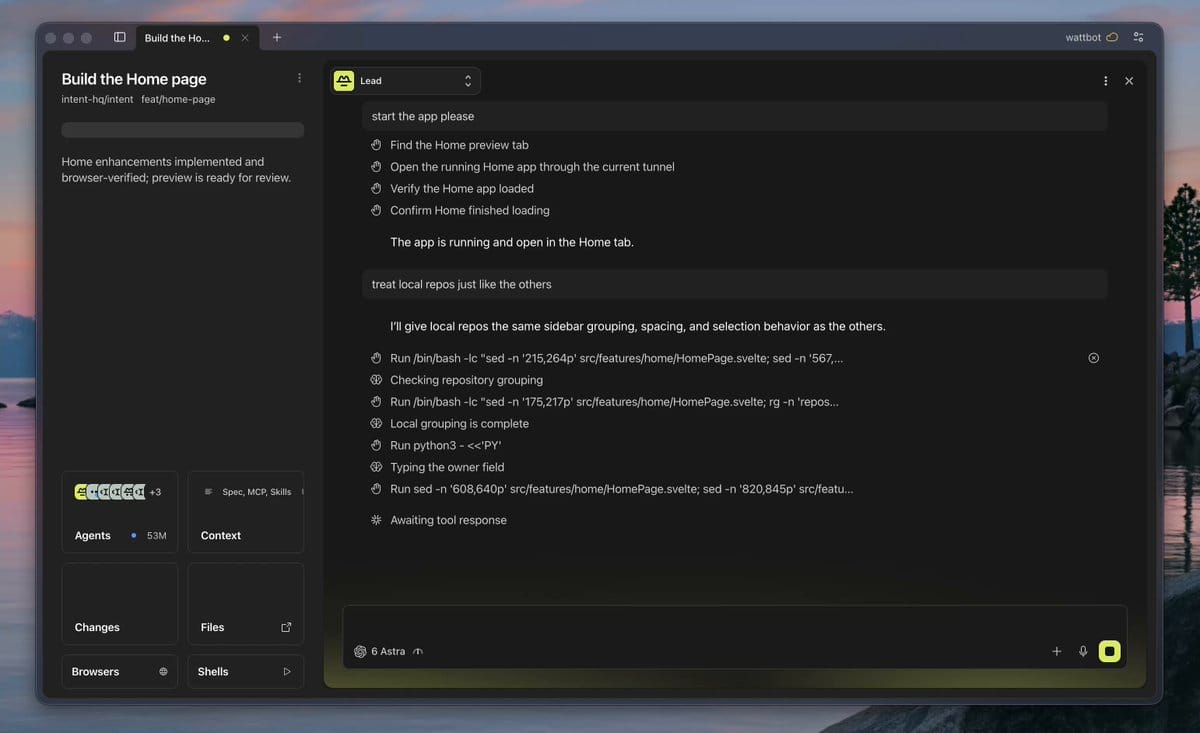
Task: Open the Files panel card
Action: point(246,604)
